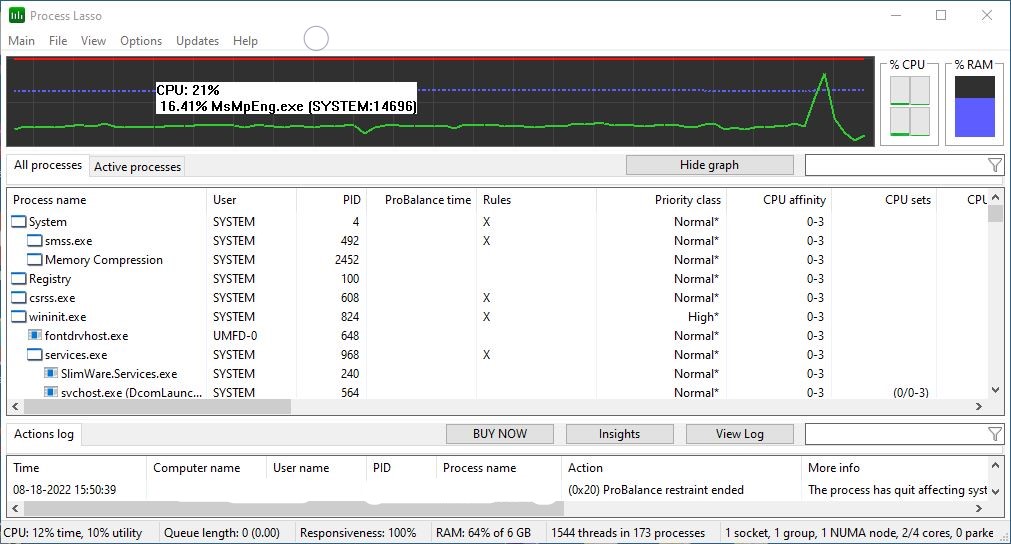The image size is (1011, 544).
Task: Open the View menu
Action: coord(93,41)
